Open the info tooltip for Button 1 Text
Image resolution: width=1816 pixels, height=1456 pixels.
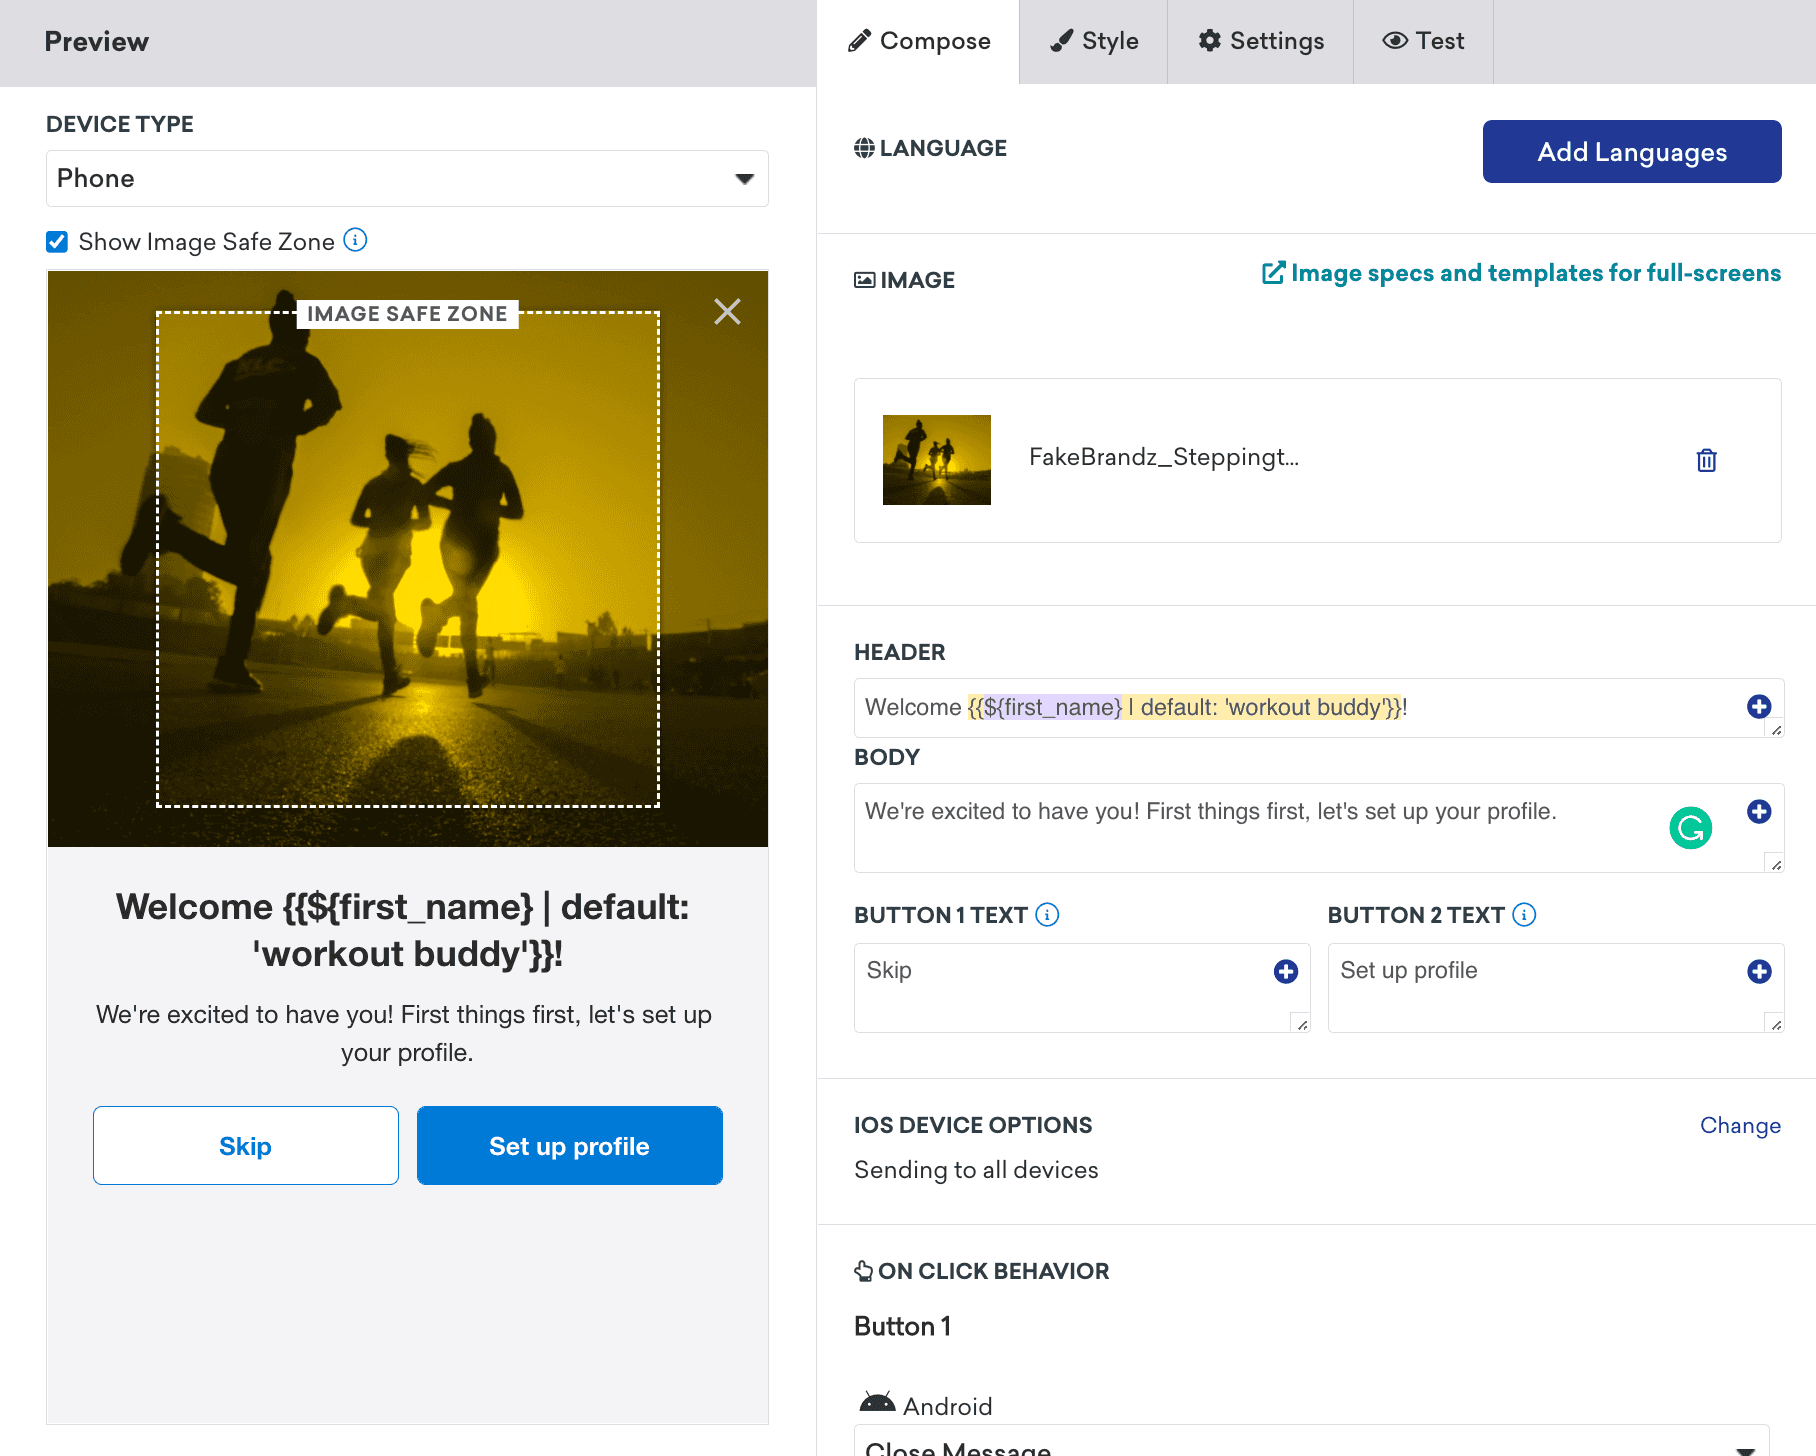click(x=1046, y=914)
